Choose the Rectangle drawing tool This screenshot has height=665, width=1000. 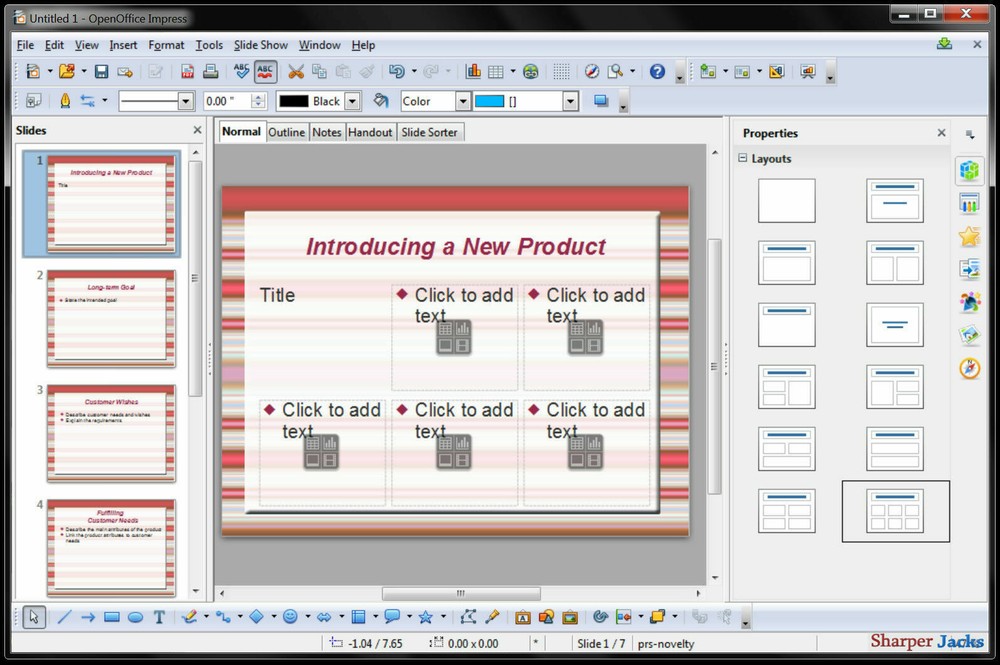113,617
